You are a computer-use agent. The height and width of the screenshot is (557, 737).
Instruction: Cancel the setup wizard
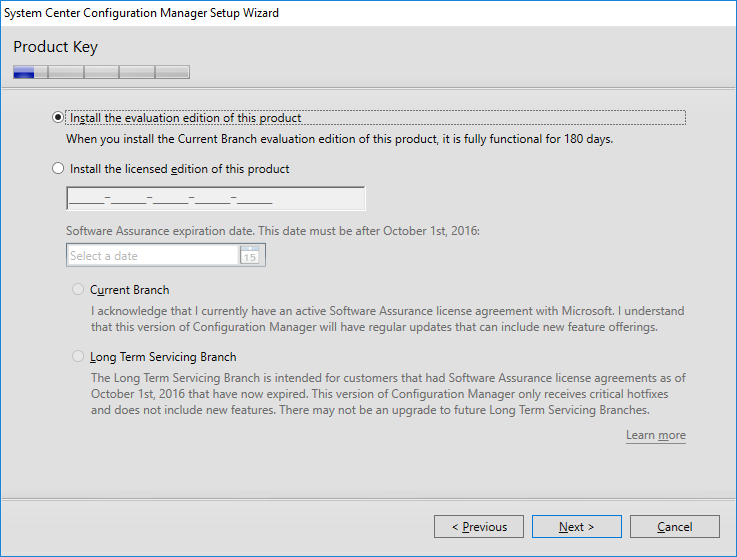674,526
